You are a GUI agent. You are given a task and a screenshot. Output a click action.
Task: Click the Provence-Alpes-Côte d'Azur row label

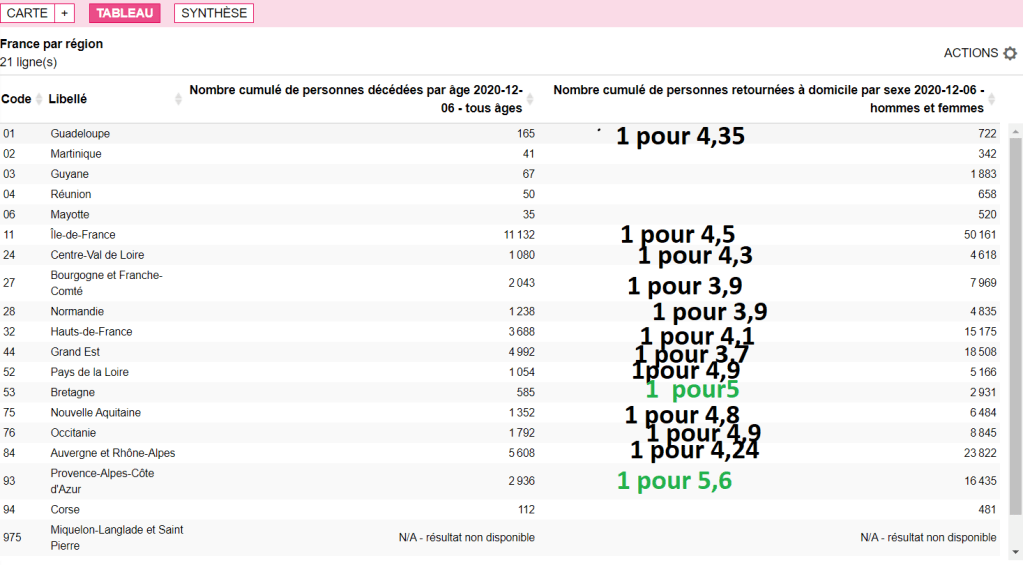point(103,481)
